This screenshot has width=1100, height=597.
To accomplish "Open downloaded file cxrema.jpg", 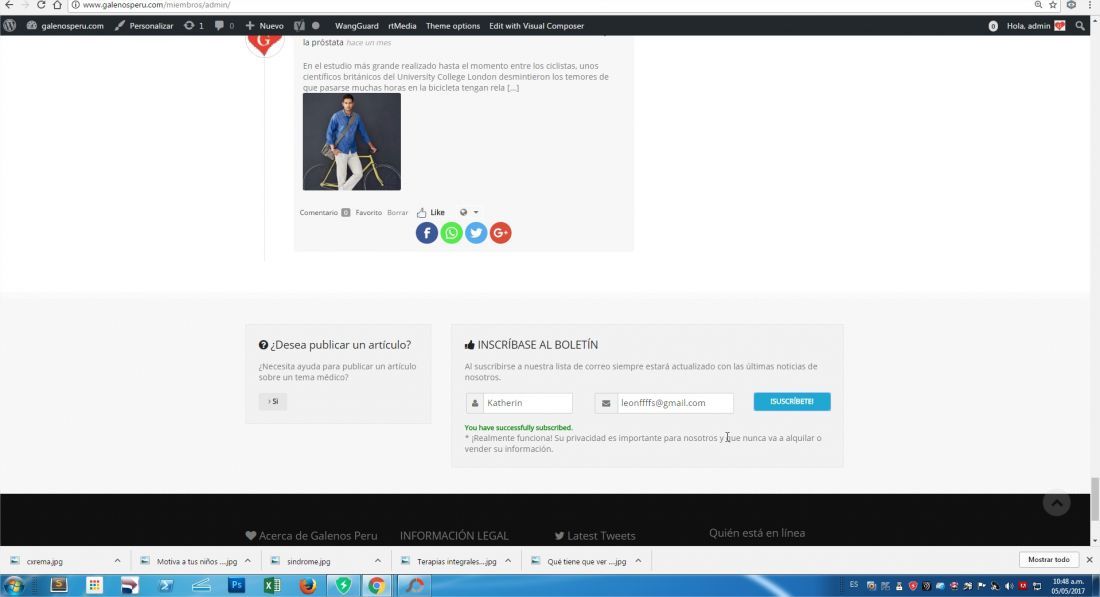I will (44, 561).
